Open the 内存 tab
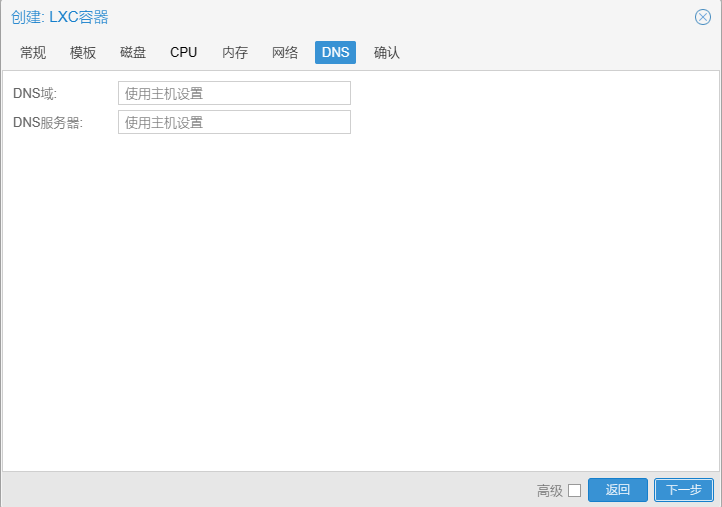The image size is (722, 507). click(x=235, y=52)
